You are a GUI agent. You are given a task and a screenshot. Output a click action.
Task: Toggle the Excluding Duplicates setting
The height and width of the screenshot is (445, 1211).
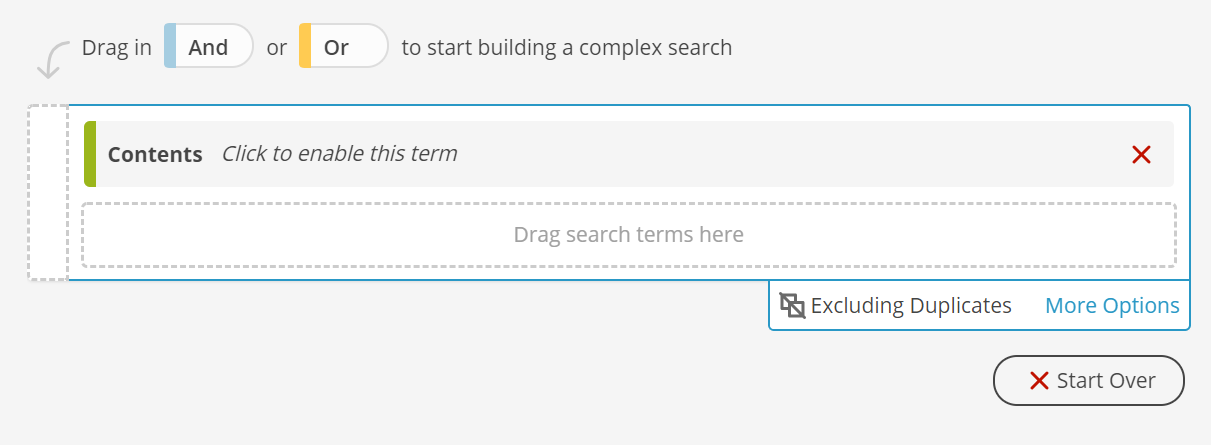[896, 306]
